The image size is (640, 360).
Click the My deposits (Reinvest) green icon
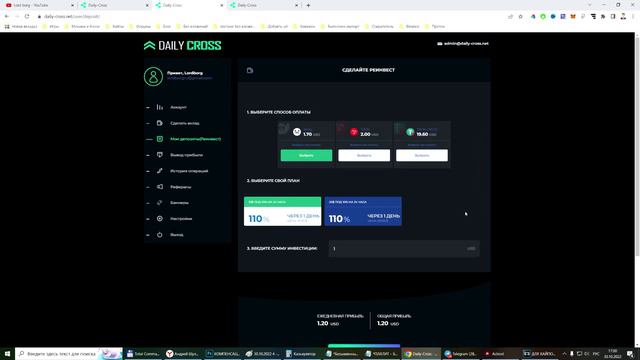(x=160, y=139)
